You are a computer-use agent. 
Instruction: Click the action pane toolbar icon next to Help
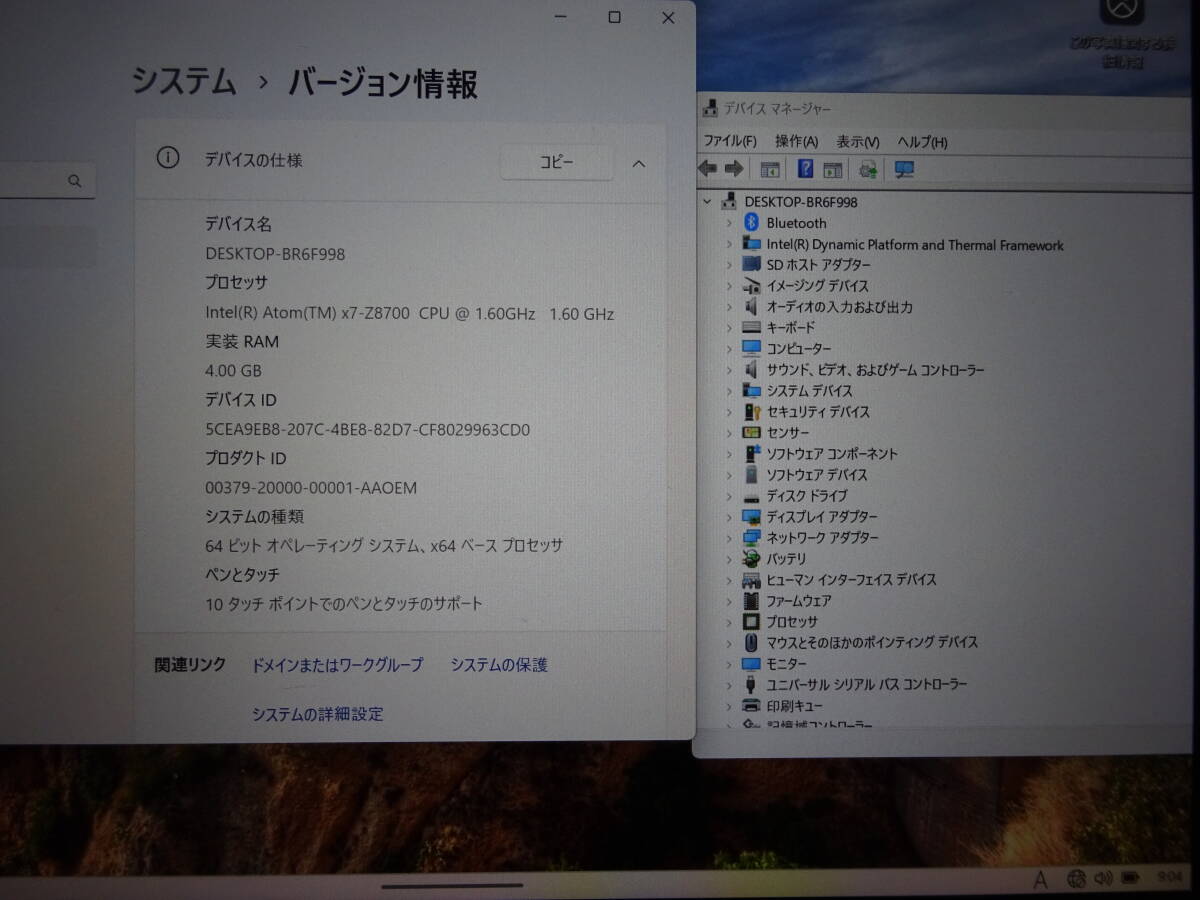(x=833, y=170)
